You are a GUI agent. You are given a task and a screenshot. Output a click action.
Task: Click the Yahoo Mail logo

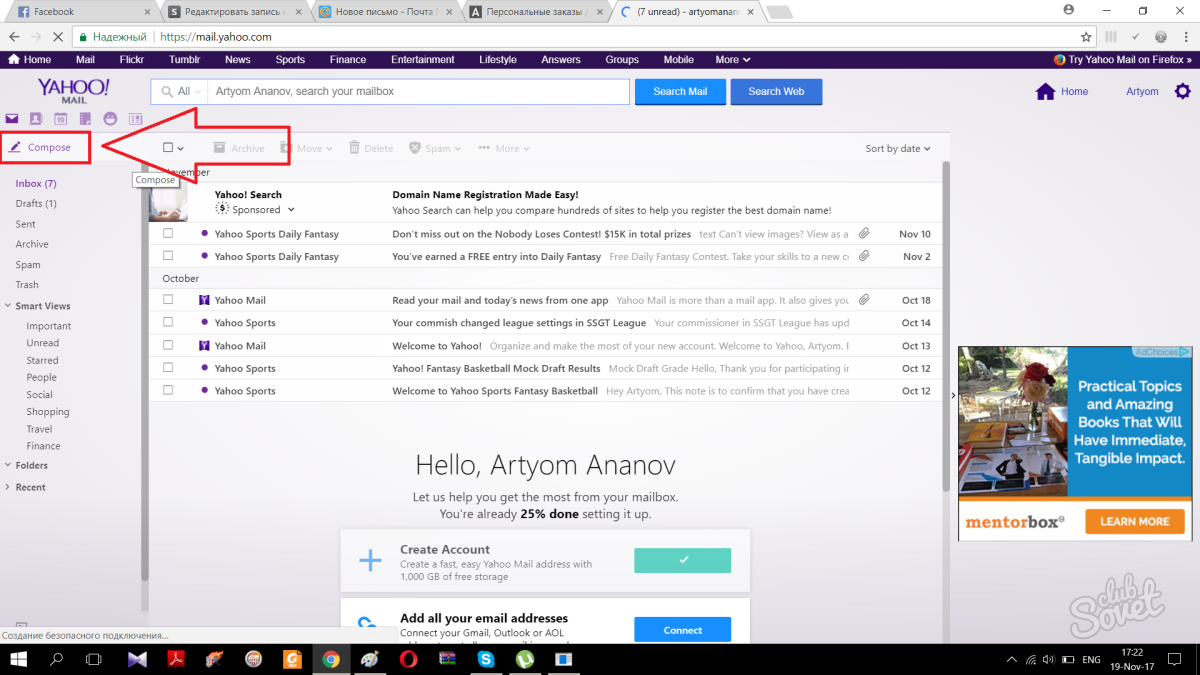pos(74,91)
